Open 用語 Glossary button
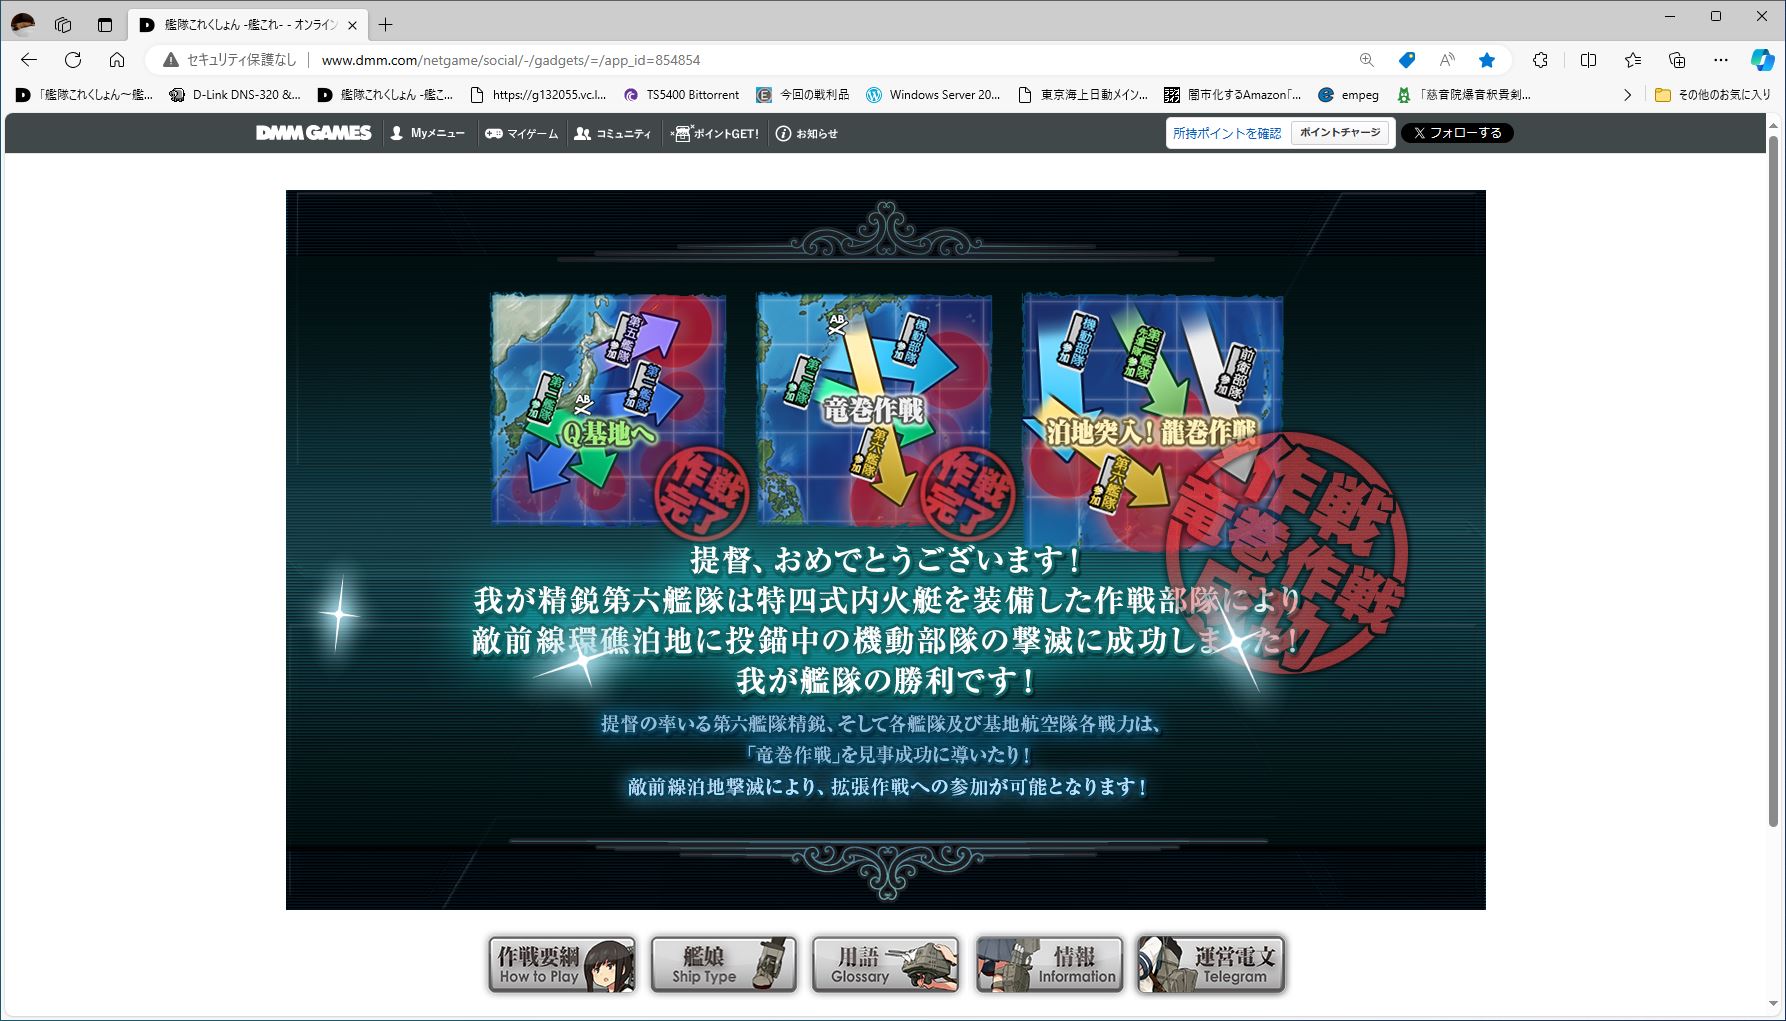Screen dimensions: 1786x1021 point(886,964)
